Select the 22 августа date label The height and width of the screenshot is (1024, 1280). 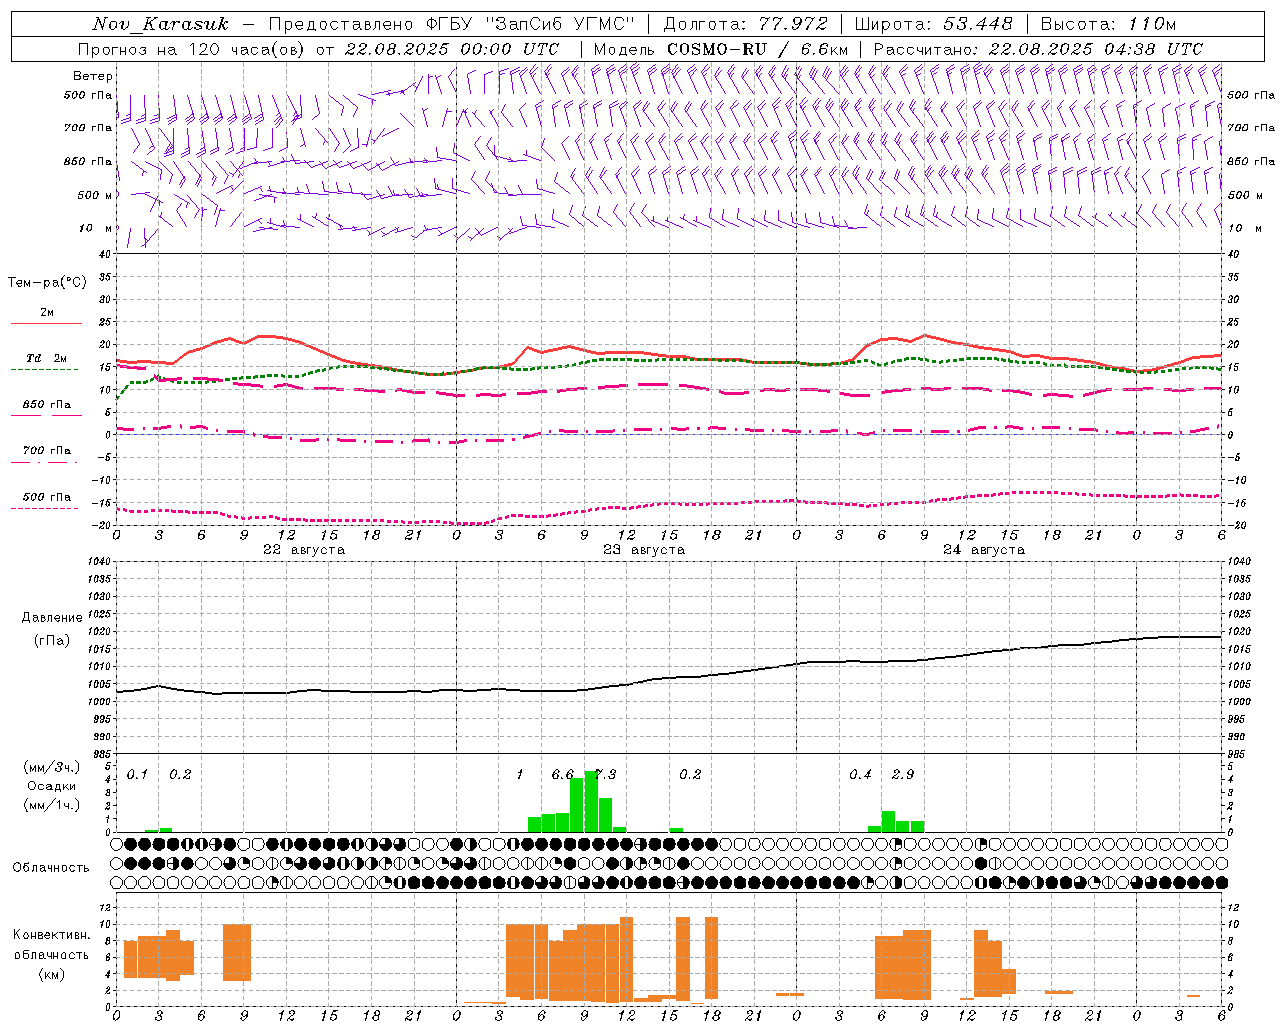tap(303, 550)
